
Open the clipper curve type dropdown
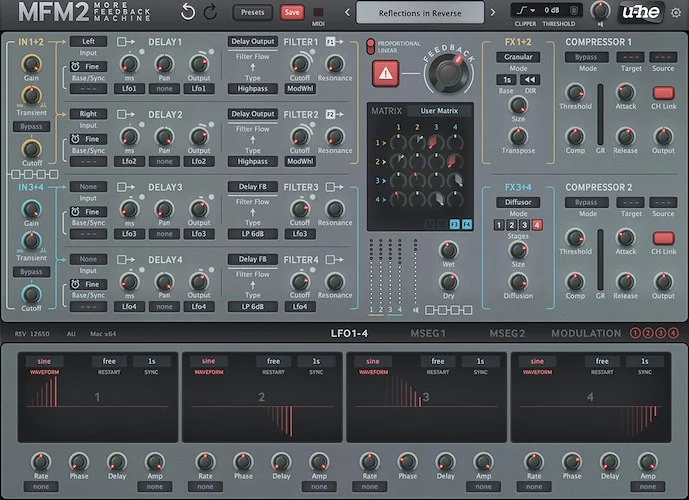tap(525, 10)
